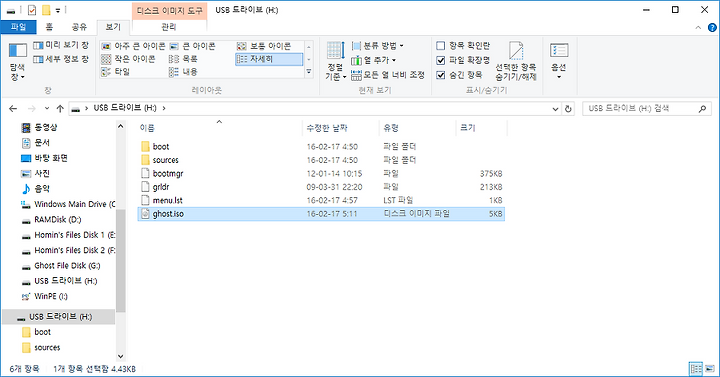720x377 pixels.
Task: Open the Manage (관리) tab
Action: [169, 27]
